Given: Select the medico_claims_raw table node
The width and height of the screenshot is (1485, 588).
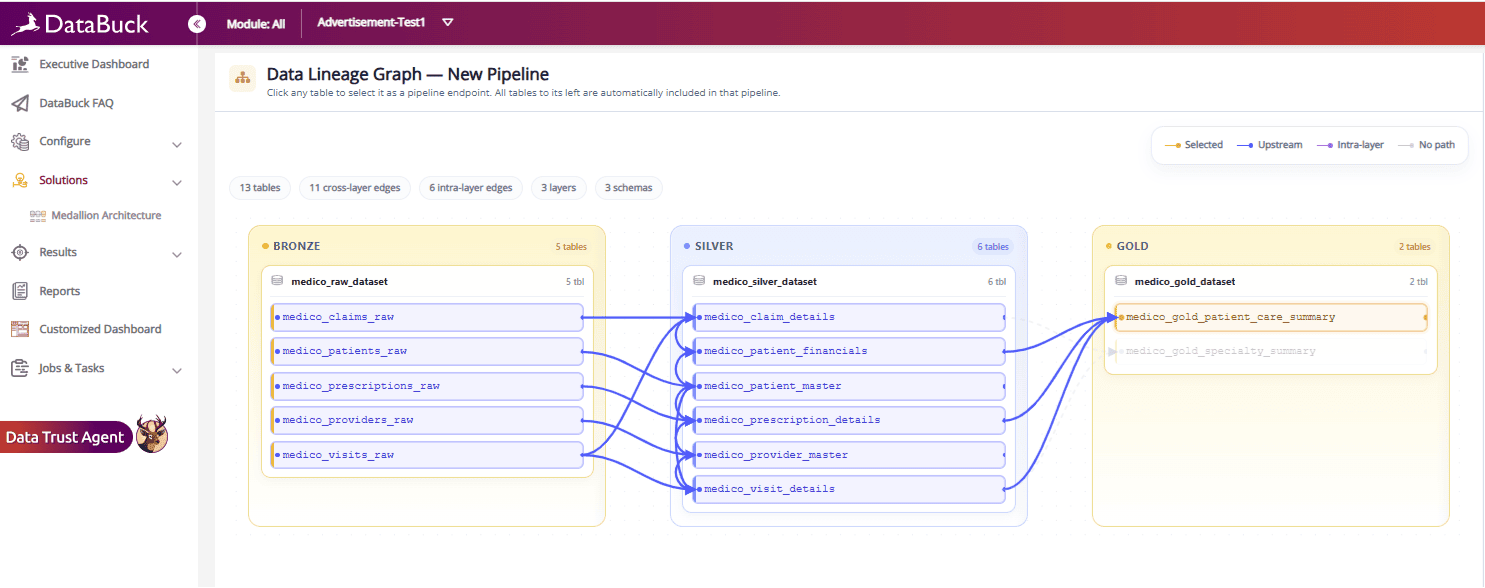Looking at the screenshot, I should [x=427, y=317].
